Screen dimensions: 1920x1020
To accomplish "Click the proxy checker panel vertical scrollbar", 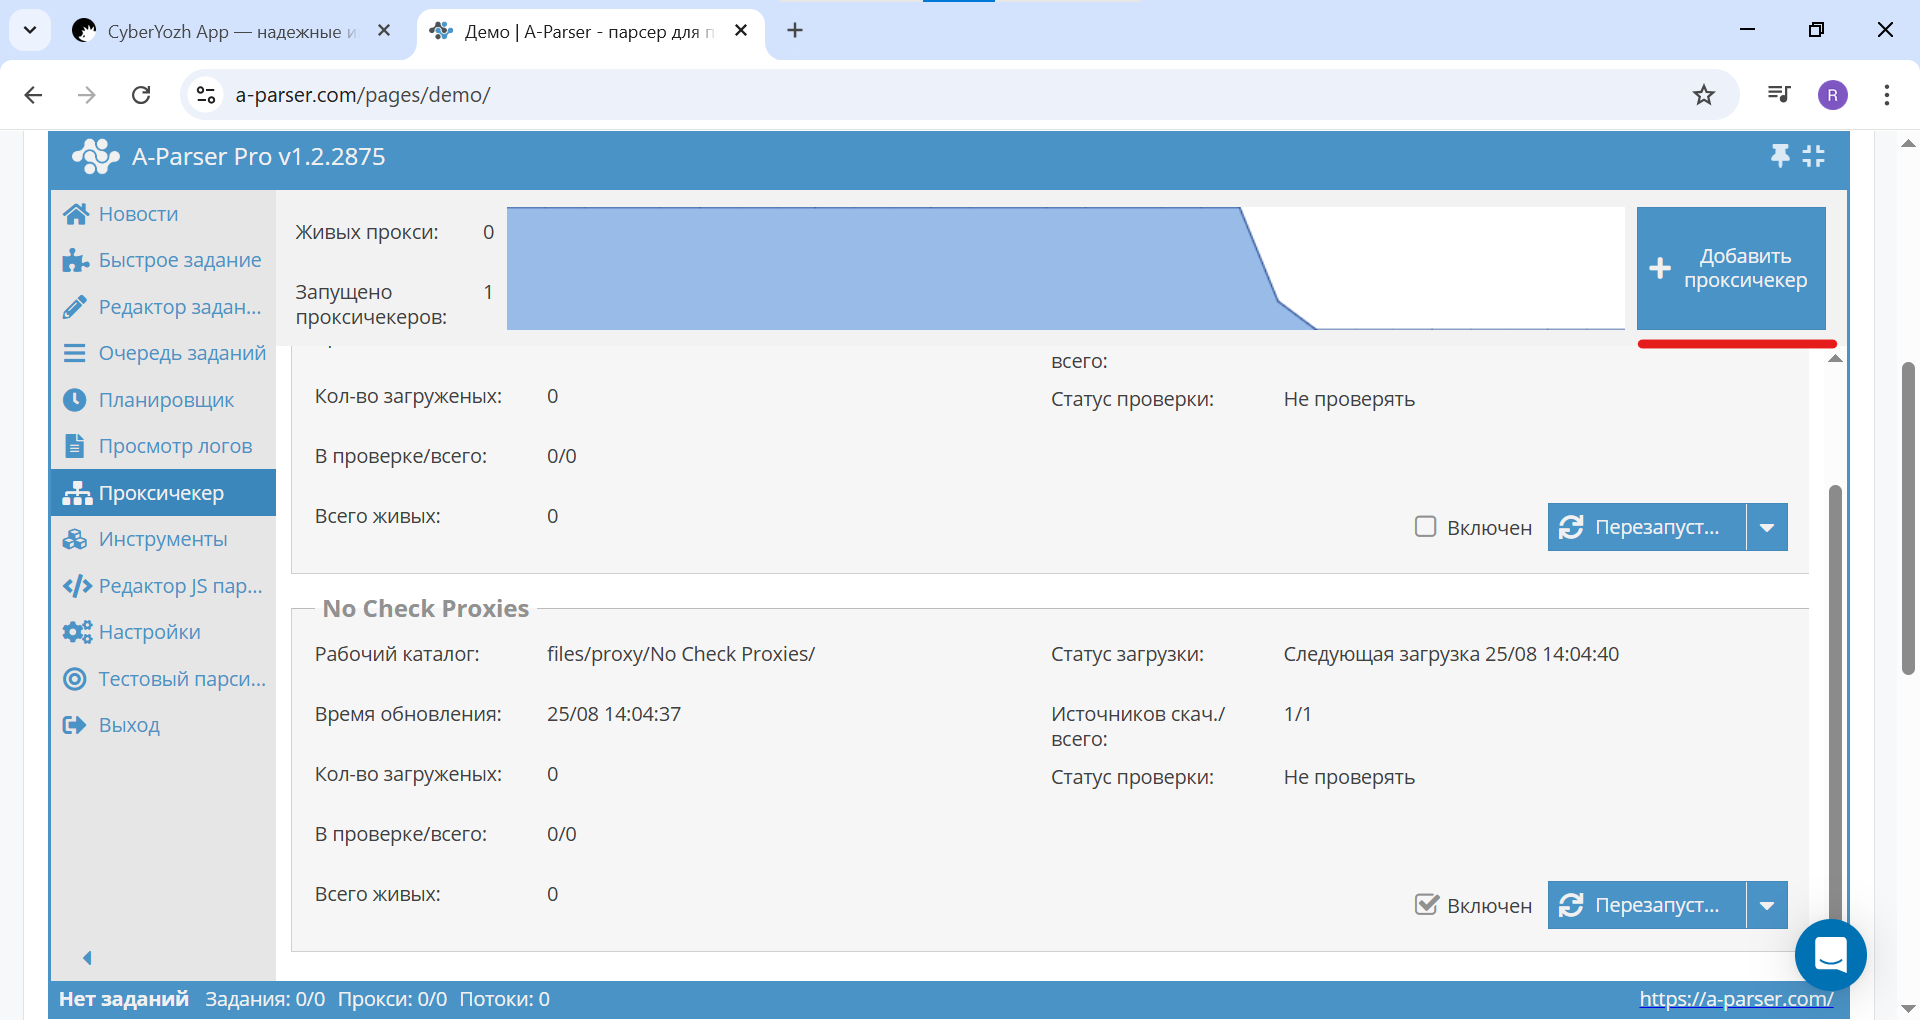I will tap(1834, 700).
